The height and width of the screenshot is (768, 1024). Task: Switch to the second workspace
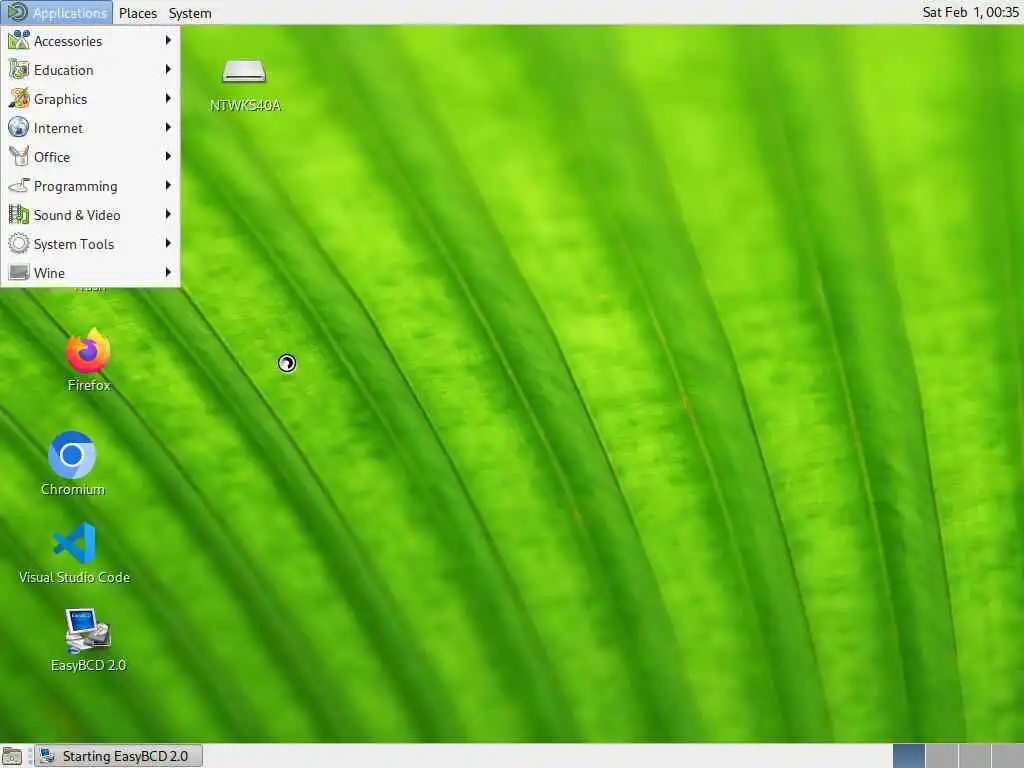942,756
